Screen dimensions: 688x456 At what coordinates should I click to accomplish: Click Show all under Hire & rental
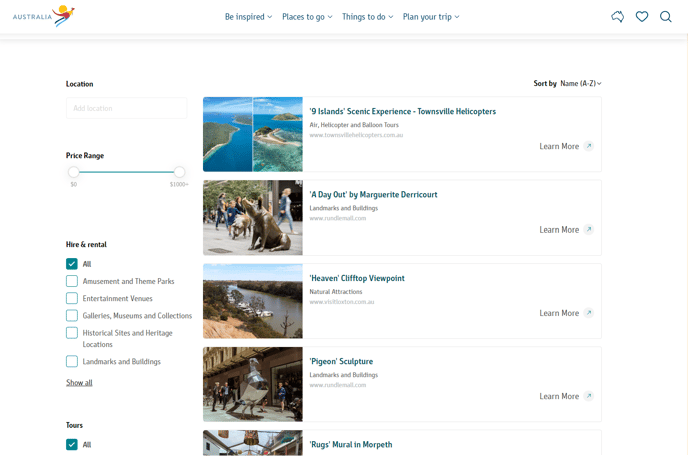79,383
